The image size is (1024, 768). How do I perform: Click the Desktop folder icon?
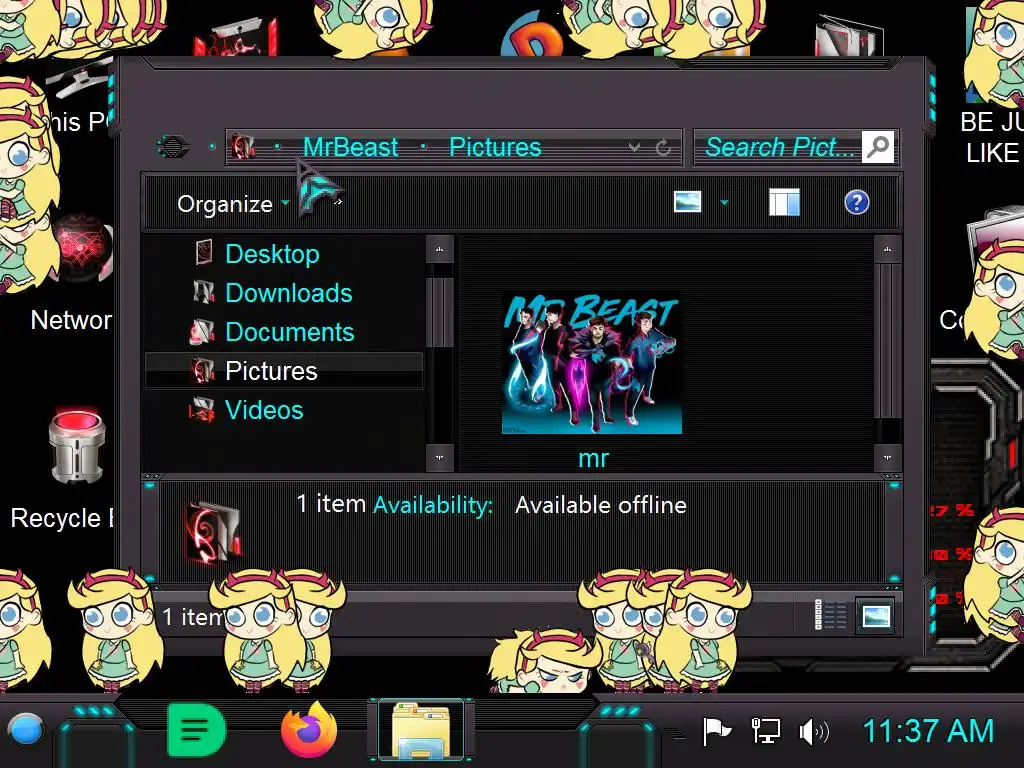[x=204, y=253]
